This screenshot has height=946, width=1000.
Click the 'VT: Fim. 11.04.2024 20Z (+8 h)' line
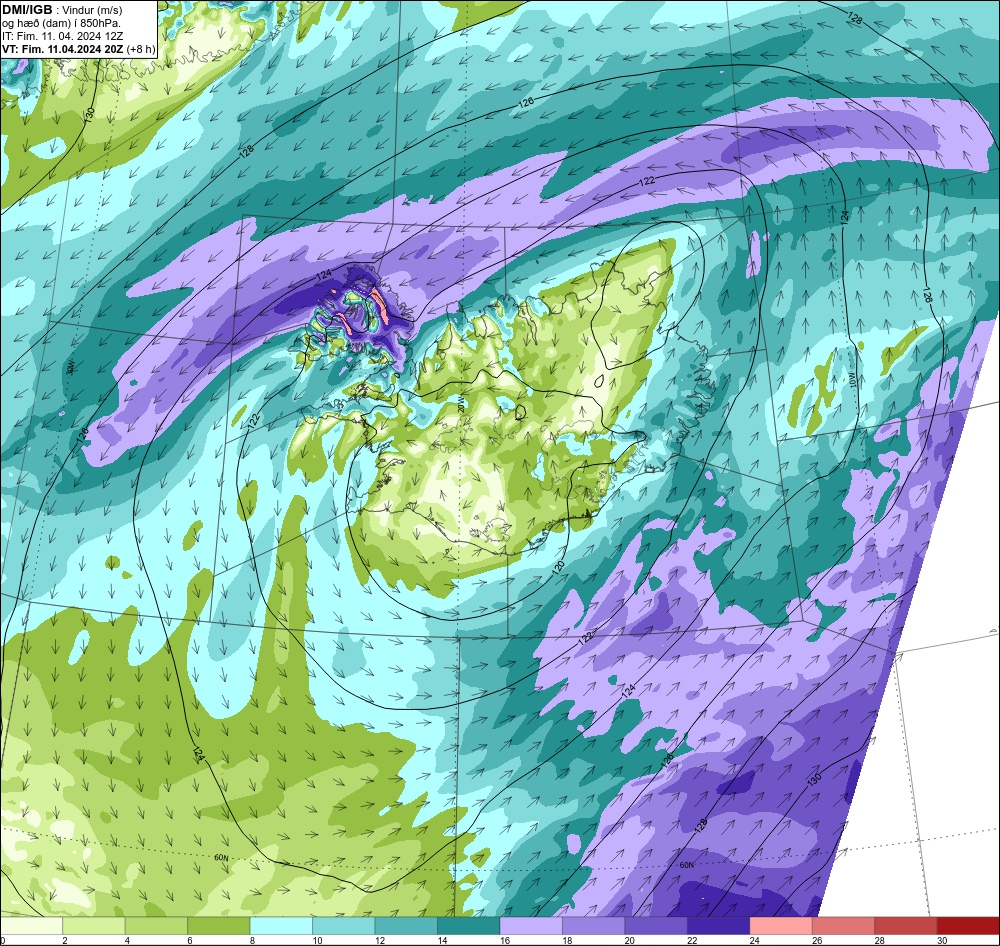click(x=78, y=49)
